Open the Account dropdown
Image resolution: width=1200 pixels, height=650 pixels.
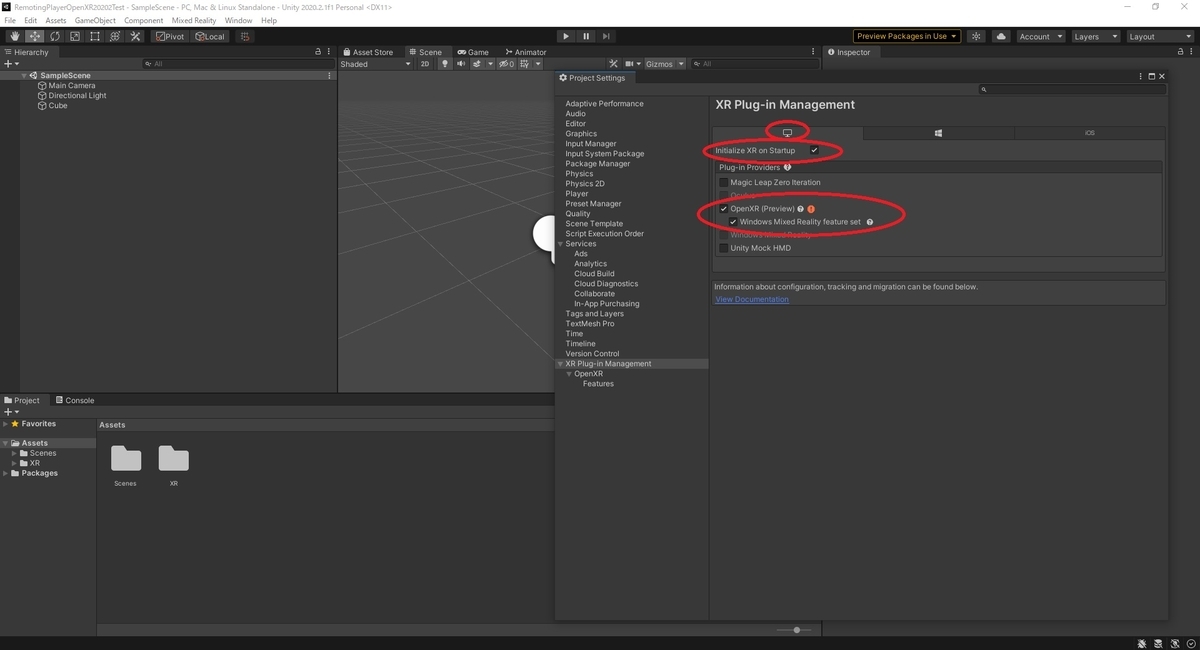(1040, 36)
